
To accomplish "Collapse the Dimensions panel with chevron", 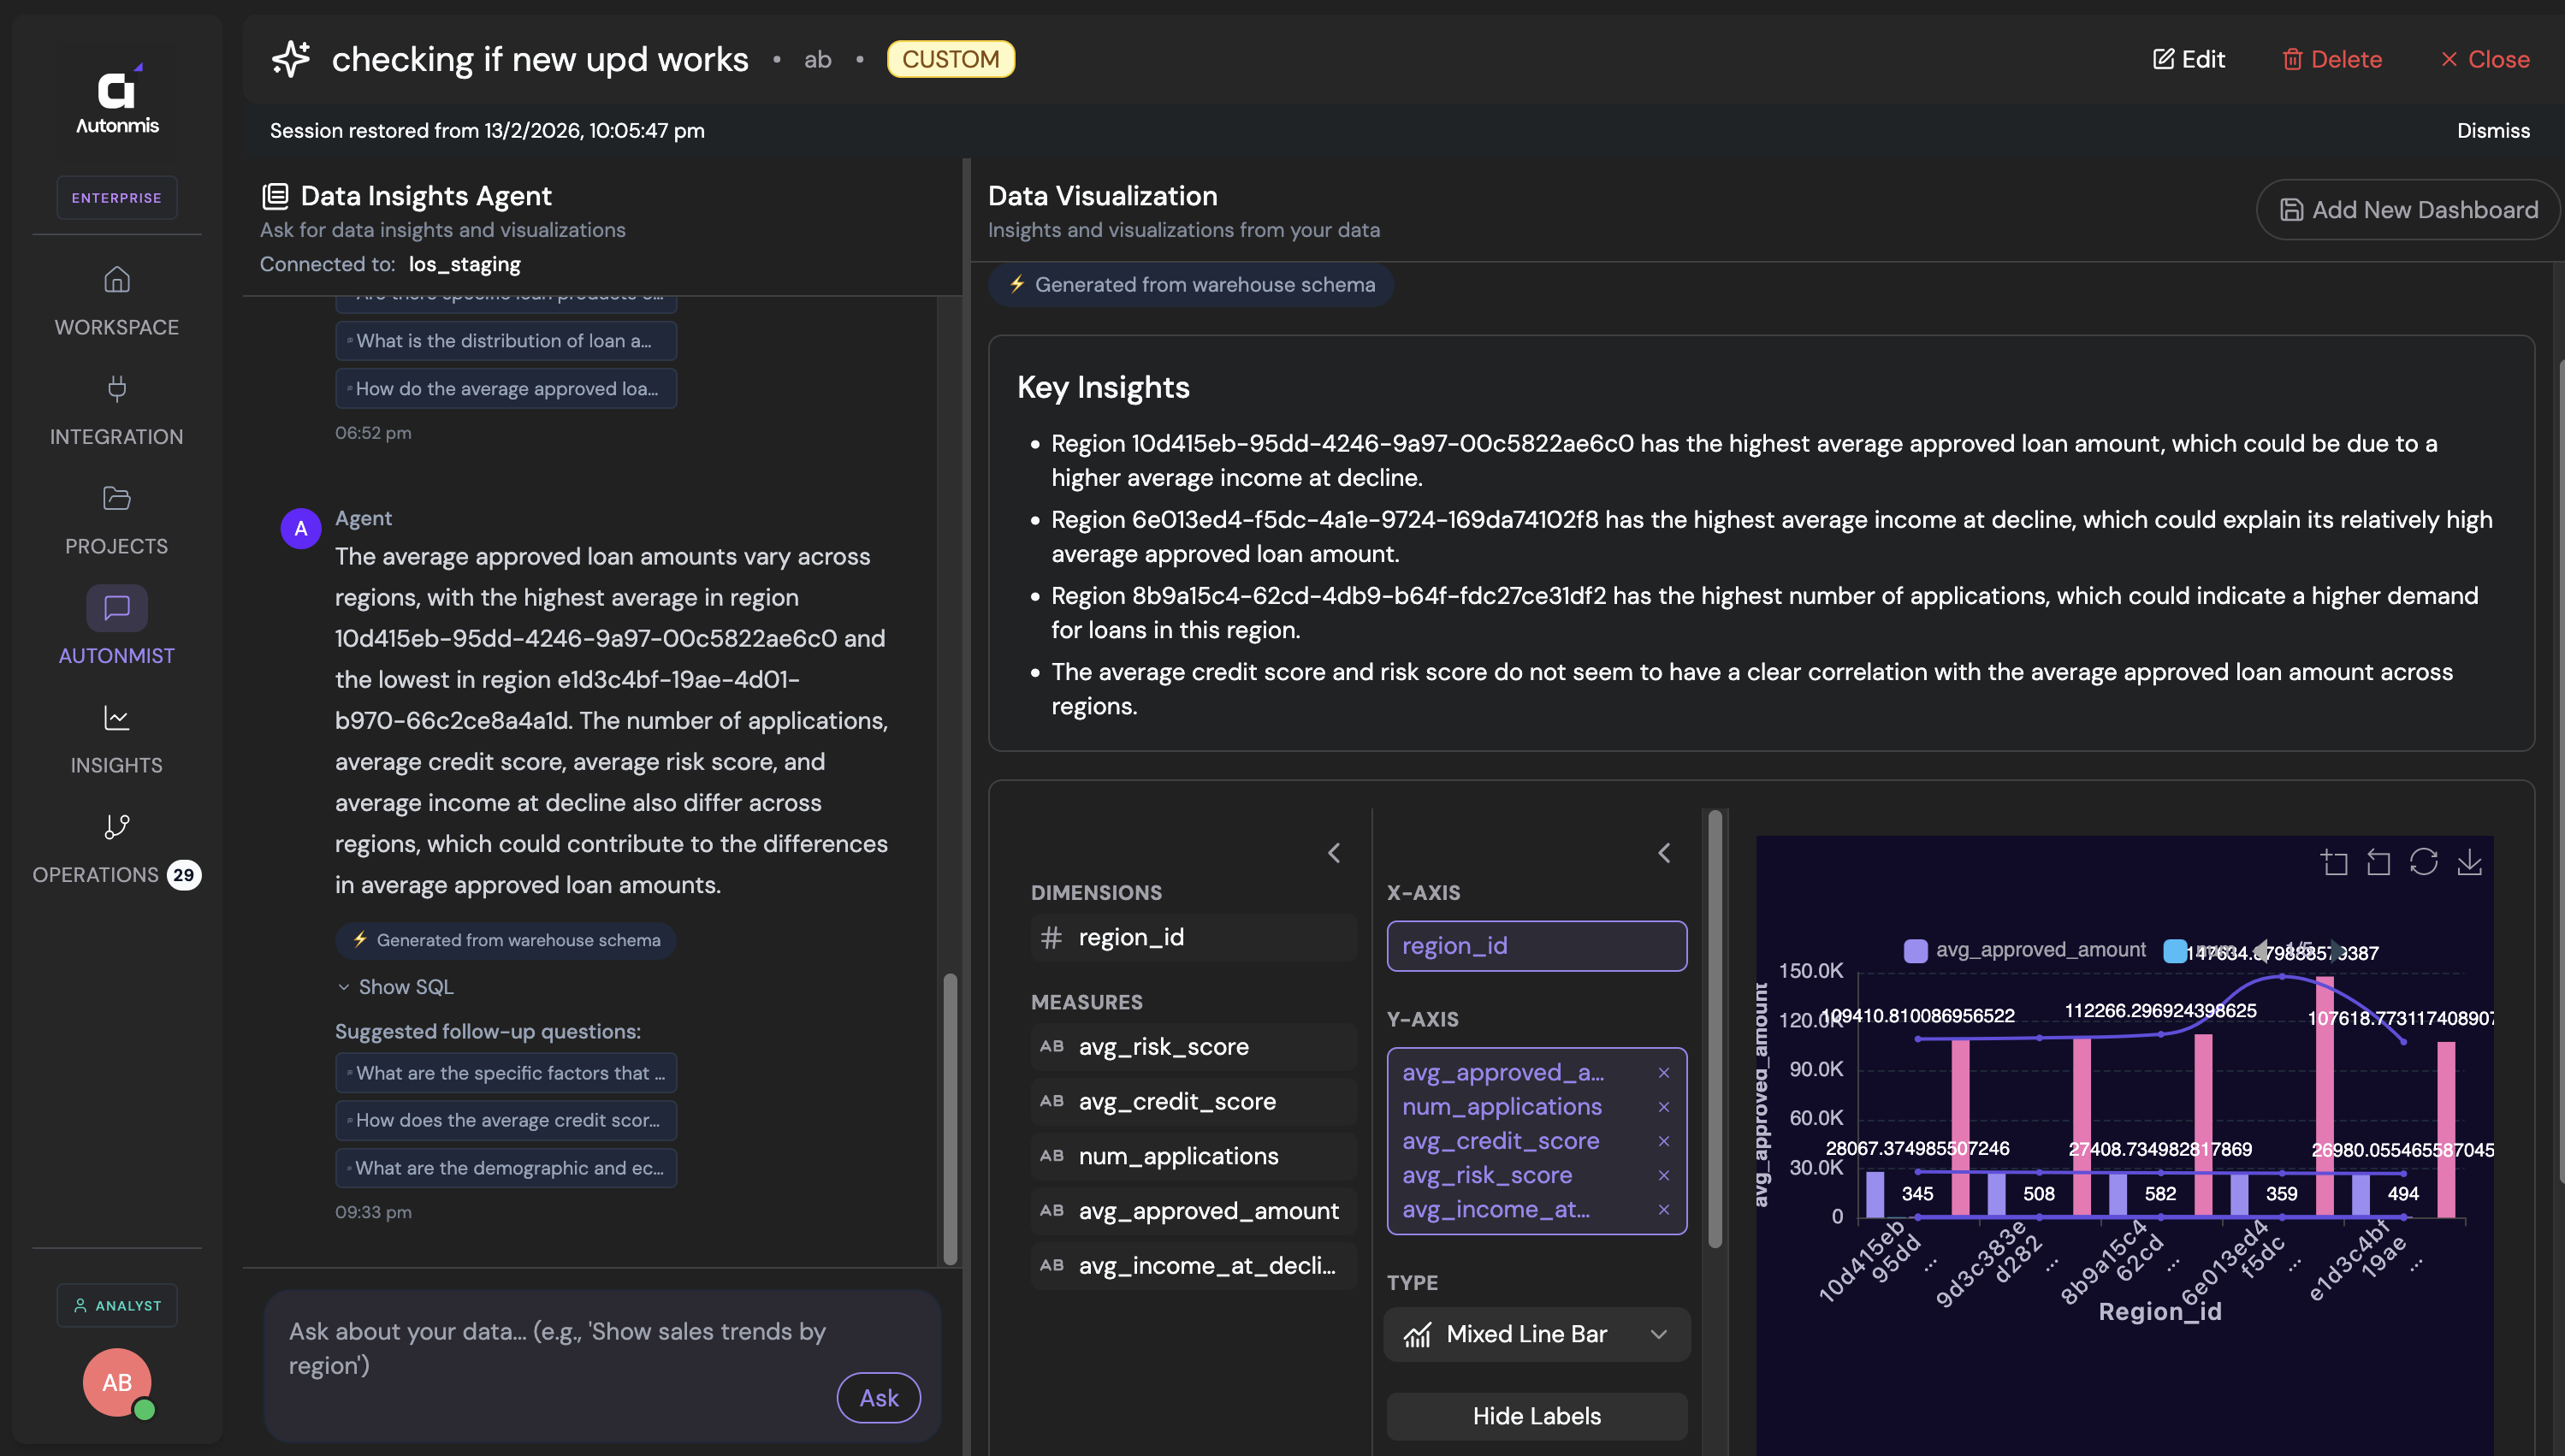I will pos(1333,853).
